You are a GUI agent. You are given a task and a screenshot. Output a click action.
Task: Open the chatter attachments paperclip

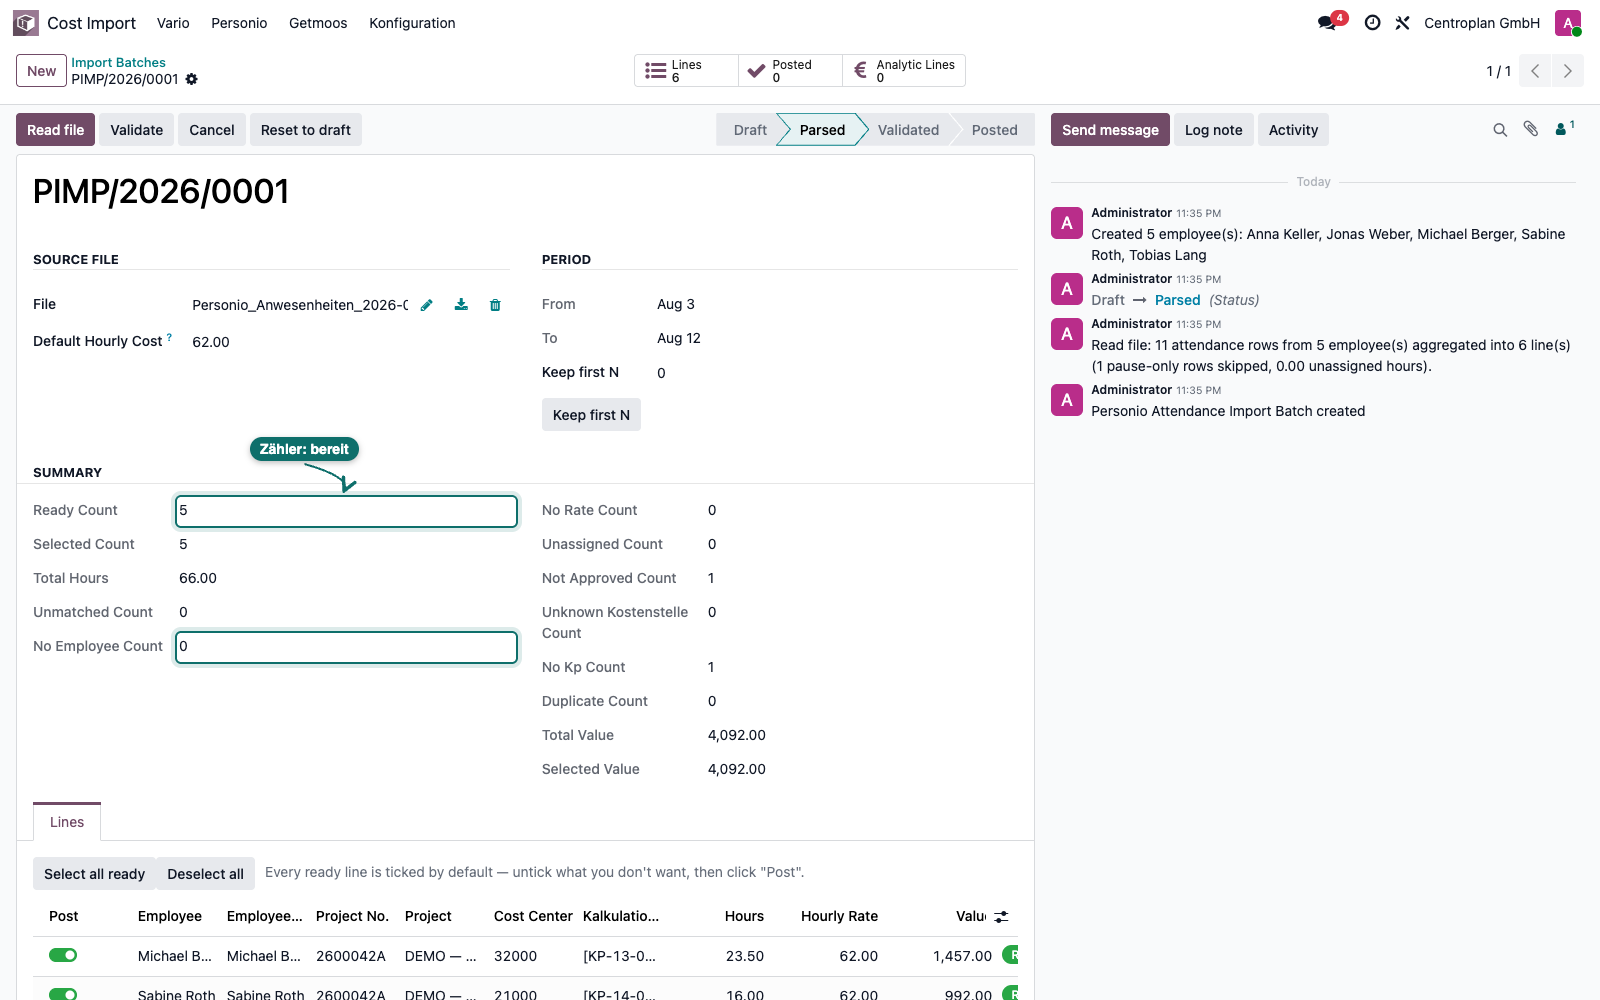1531,129
